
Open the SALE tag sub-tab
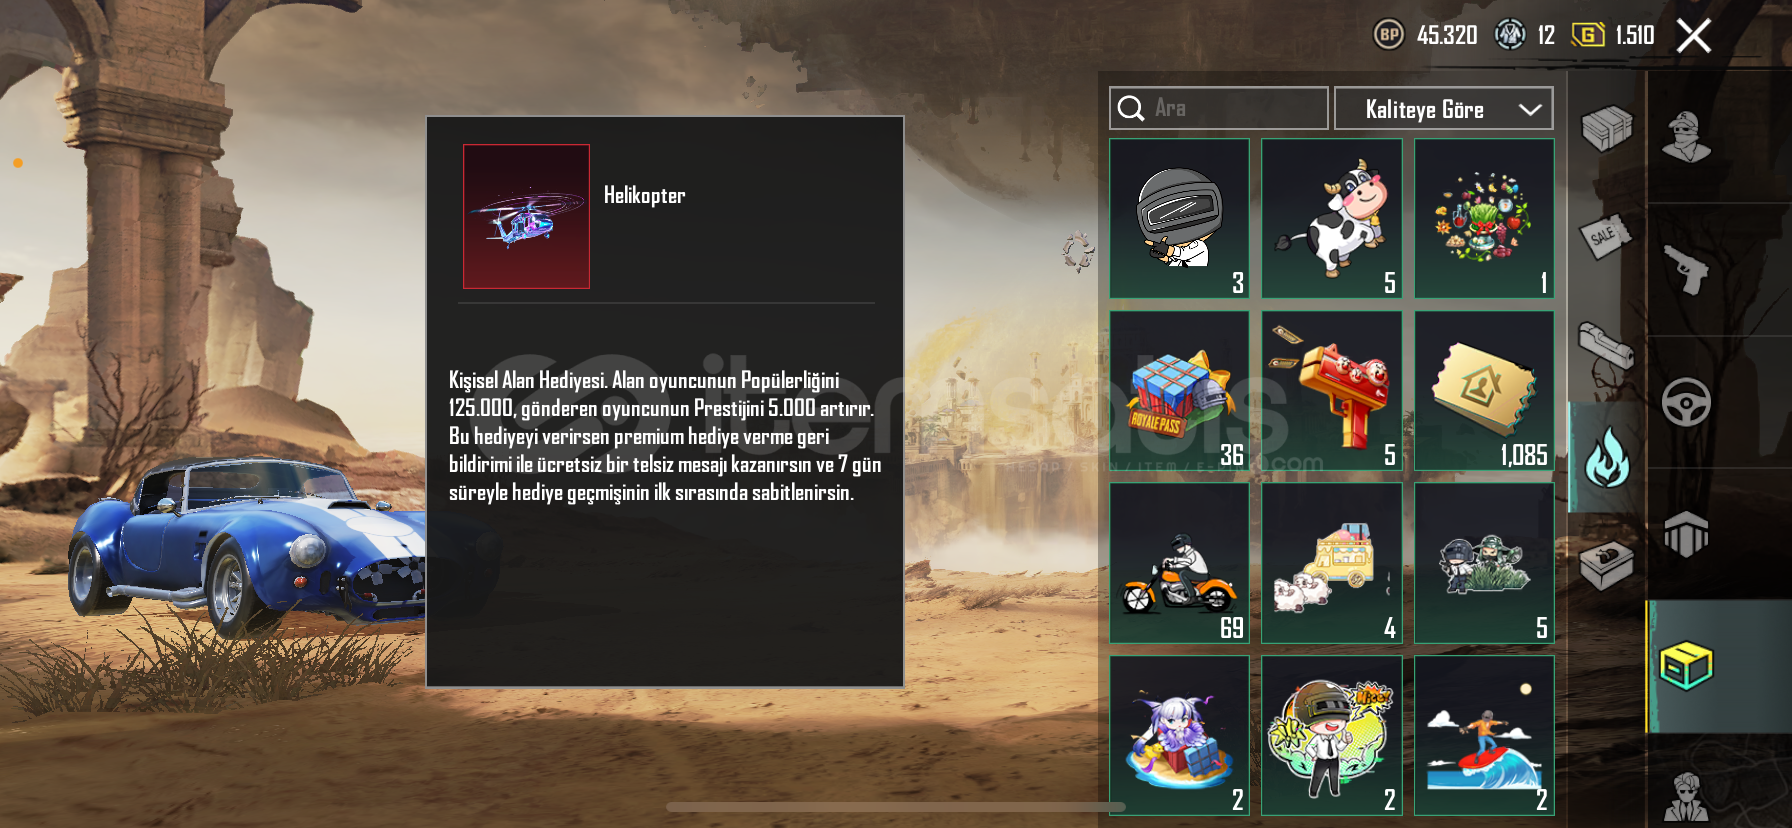(1605, 237)
